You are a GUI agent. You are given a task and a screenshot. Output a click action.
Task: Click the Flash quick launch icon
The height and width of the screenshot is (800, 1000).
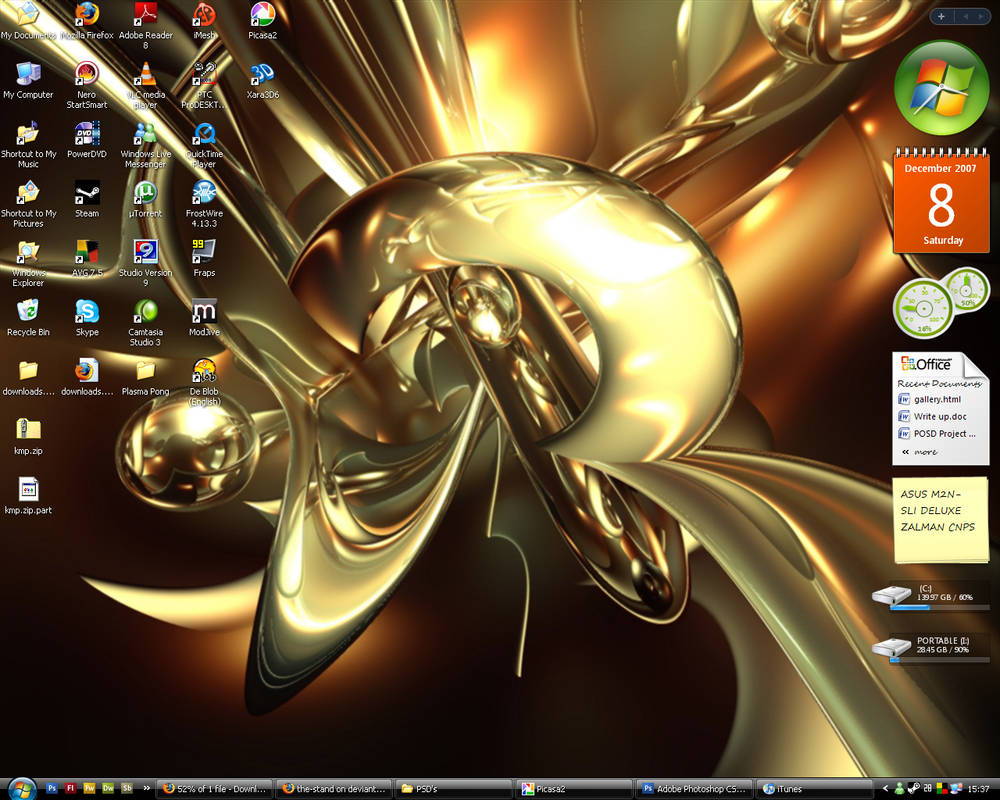[71, 789]
